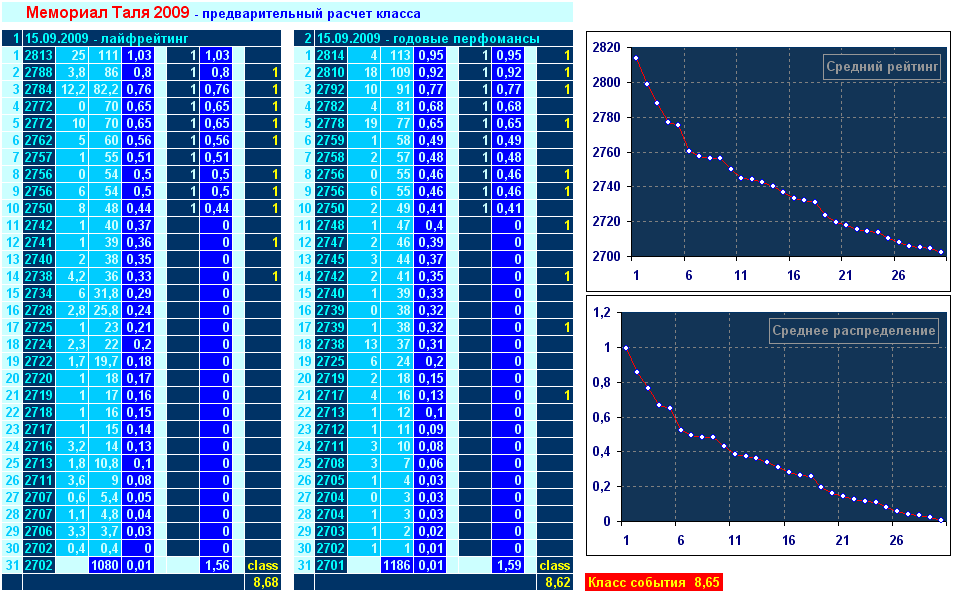Select the cell containing 19,7
The height and width of the screenshot is (593, 953).
coord(105,361)
